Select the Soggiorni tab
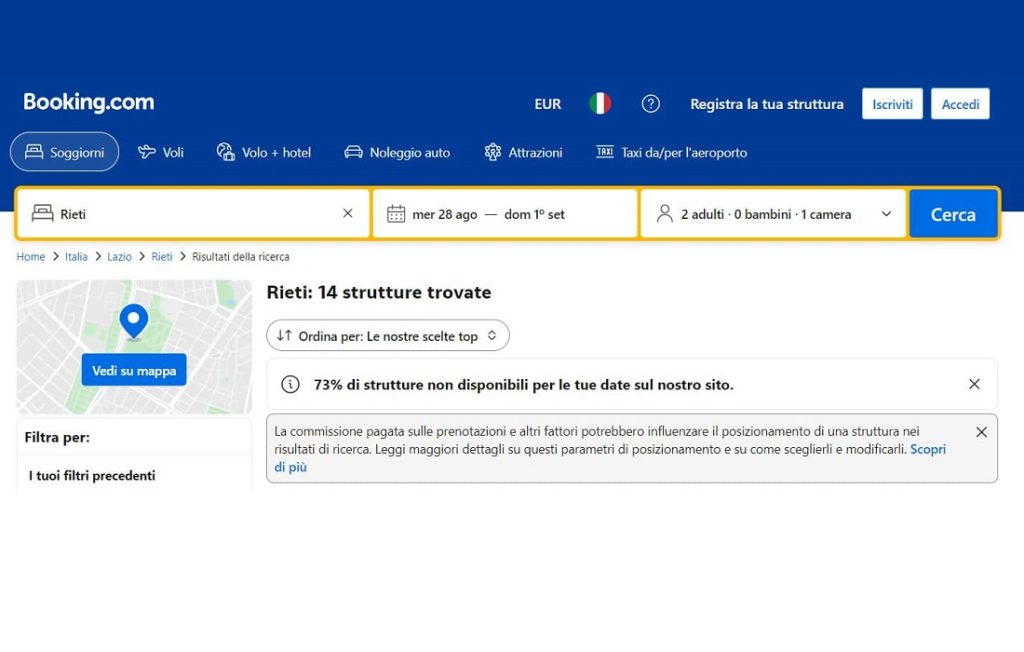The image size is (1024, 652). tap(64, 152)
